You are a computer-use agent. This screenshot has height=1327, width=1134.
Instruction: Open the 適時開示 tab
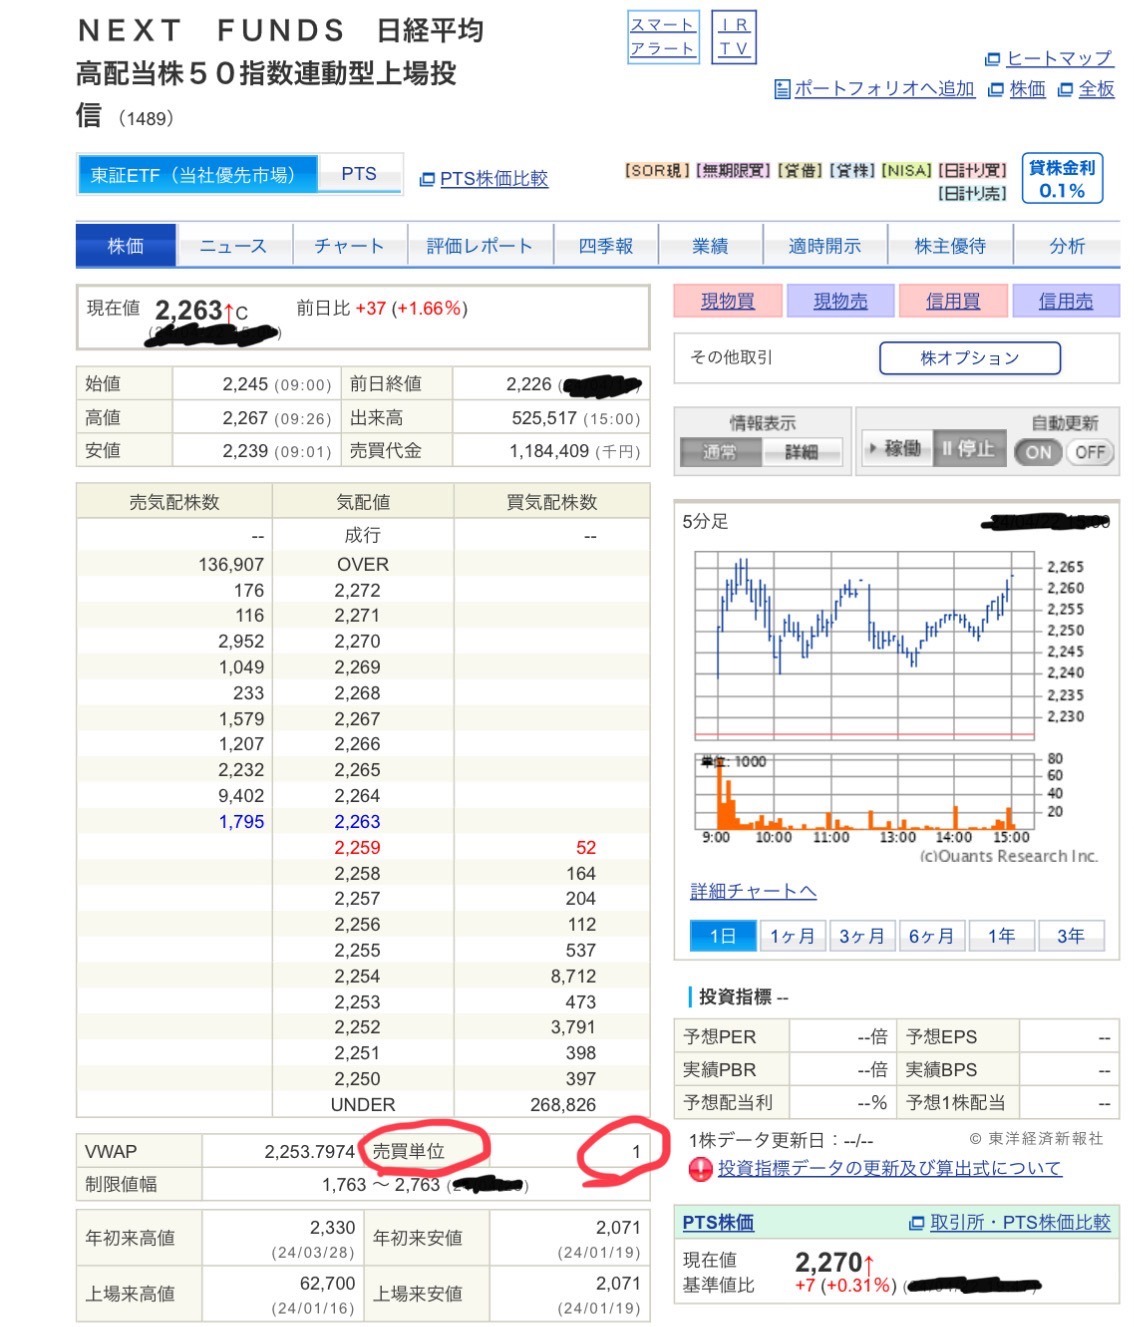click(x=825, y=246)
